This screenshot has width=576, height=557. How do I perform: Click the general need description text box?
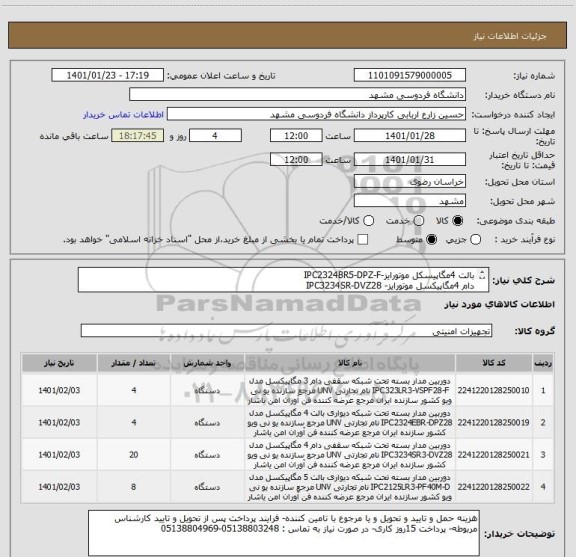pos(283,280)
